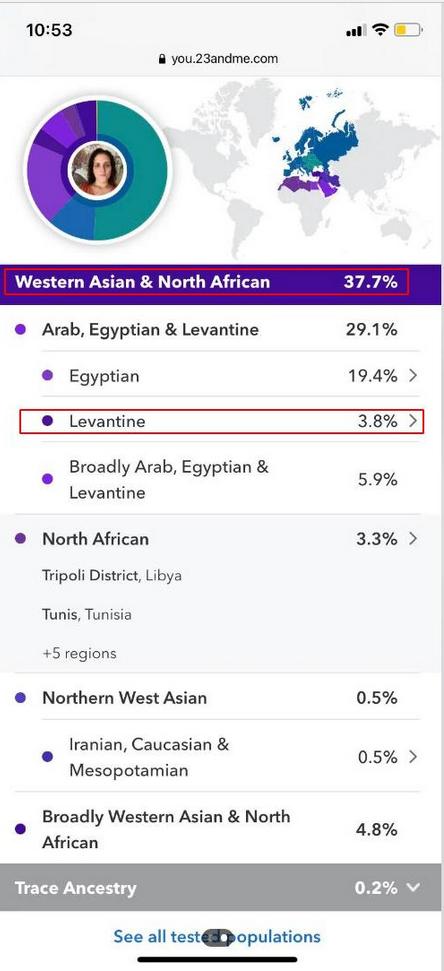This screenshot has width=444, height=971.
Task: Click the colored dot next to Egyptian
Action: pyautogui.click(x=48, y=375)
